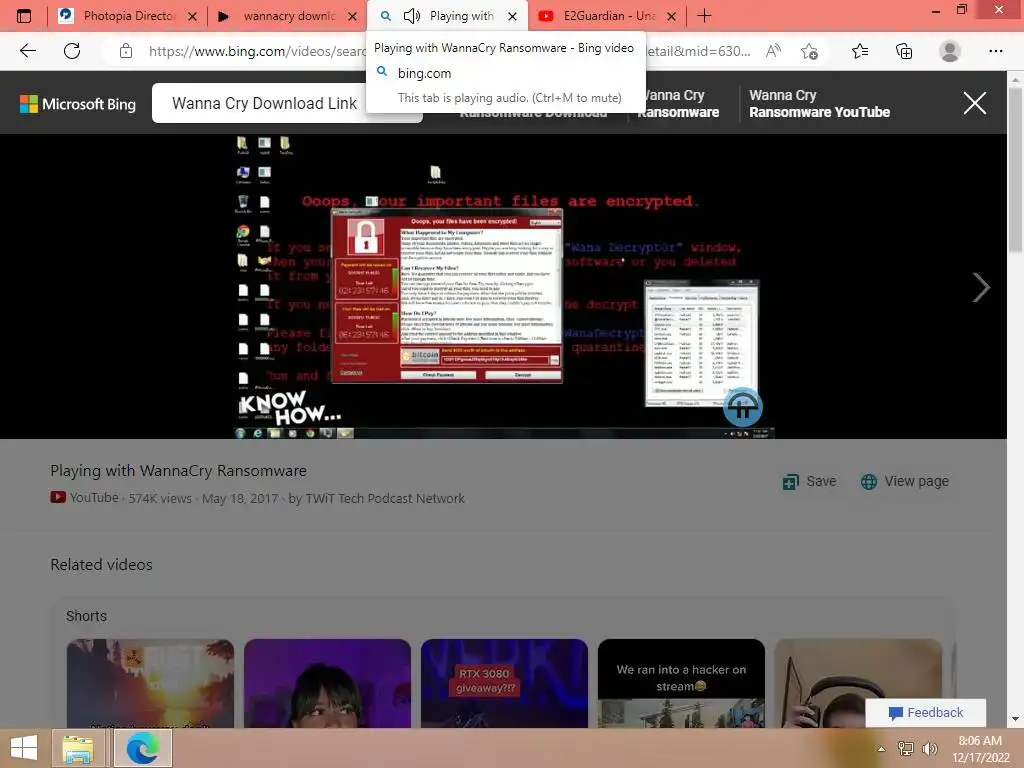The width and height of the screenshot is (1024, 768).
Task: Open the Collections panel
Action: 904,51
